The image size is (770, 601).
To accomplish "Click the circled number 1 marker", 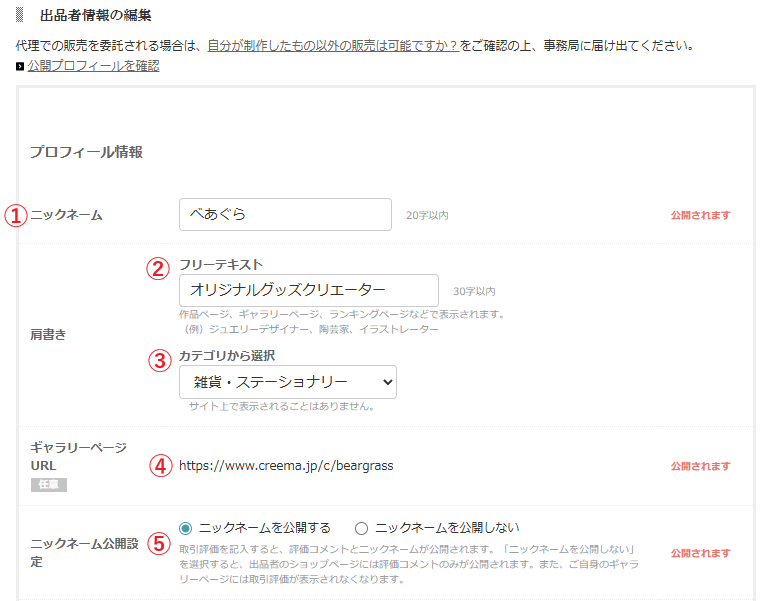I will [x=15, y=215].
